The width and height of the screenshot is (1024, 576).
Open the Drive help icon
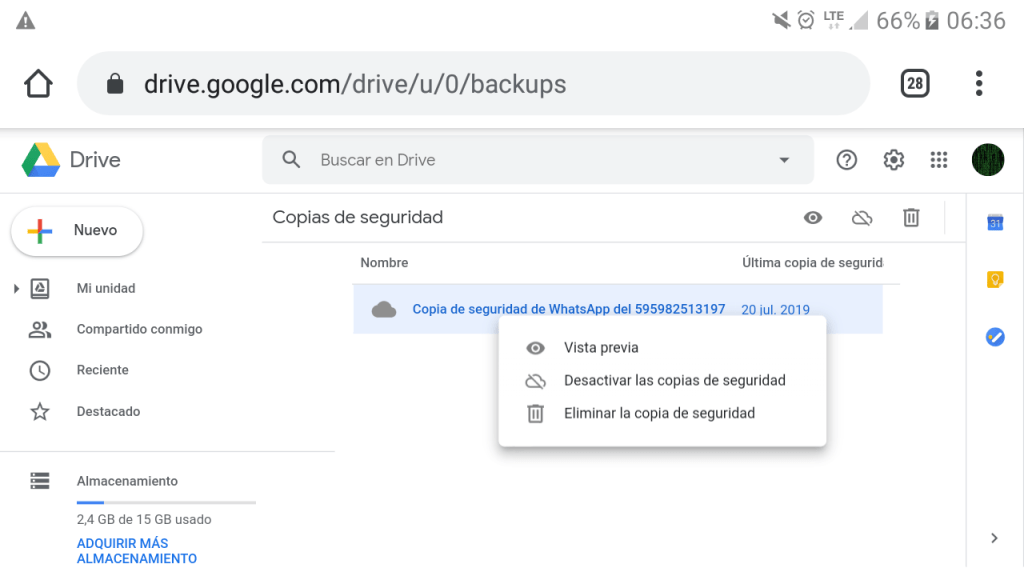click(847, 159)
